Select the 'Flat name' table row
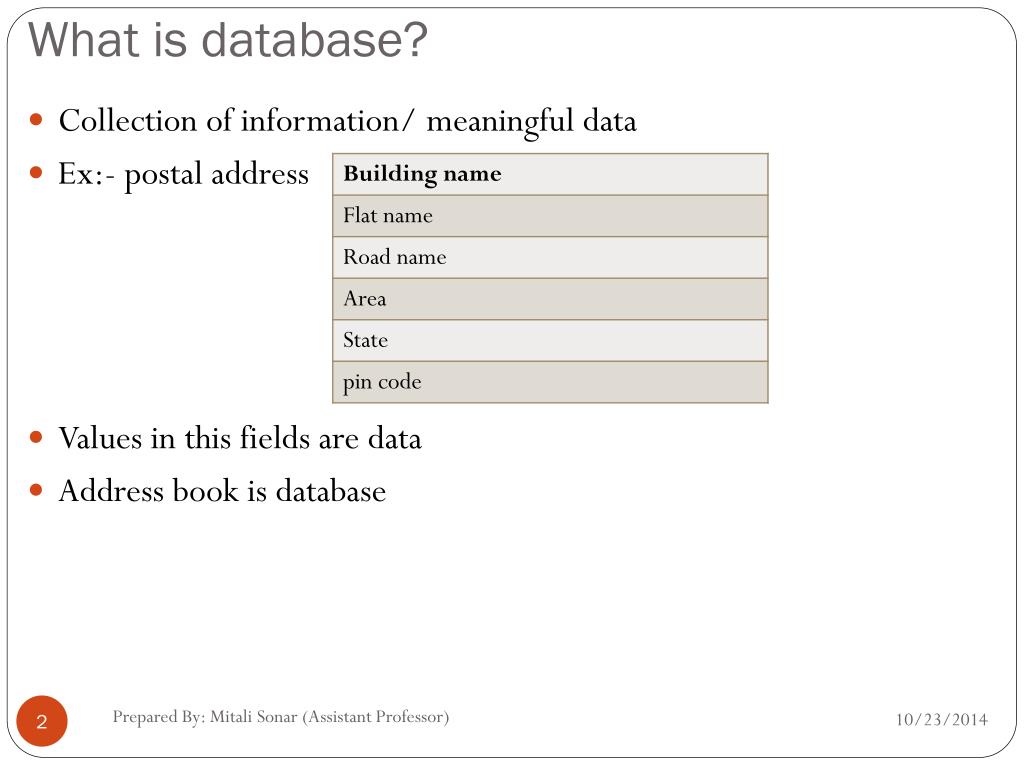The height and width of the screenshot is (768, 1024). [550, 216]
